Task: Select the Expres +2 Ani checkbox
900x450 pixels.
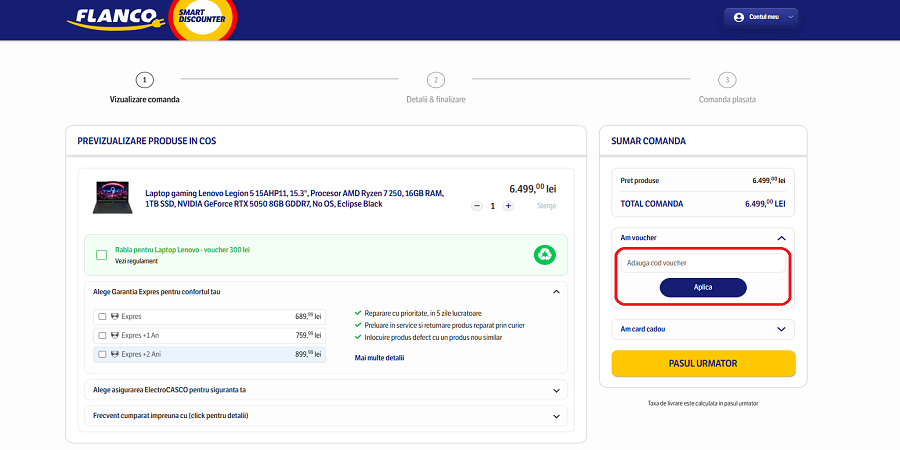Action: 102,354
